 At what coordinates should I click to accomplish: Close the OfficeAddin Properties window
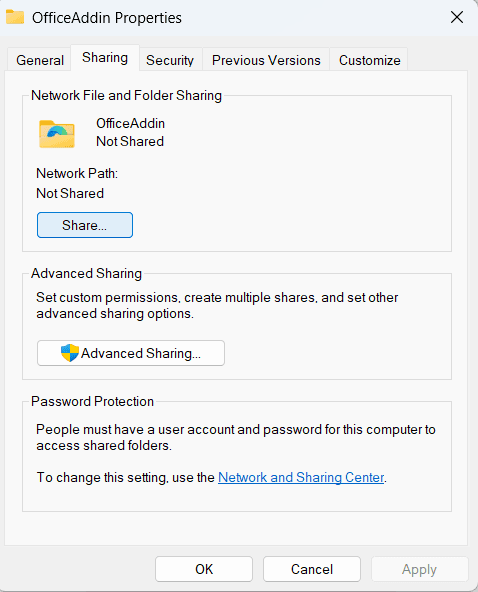point(457,17)
